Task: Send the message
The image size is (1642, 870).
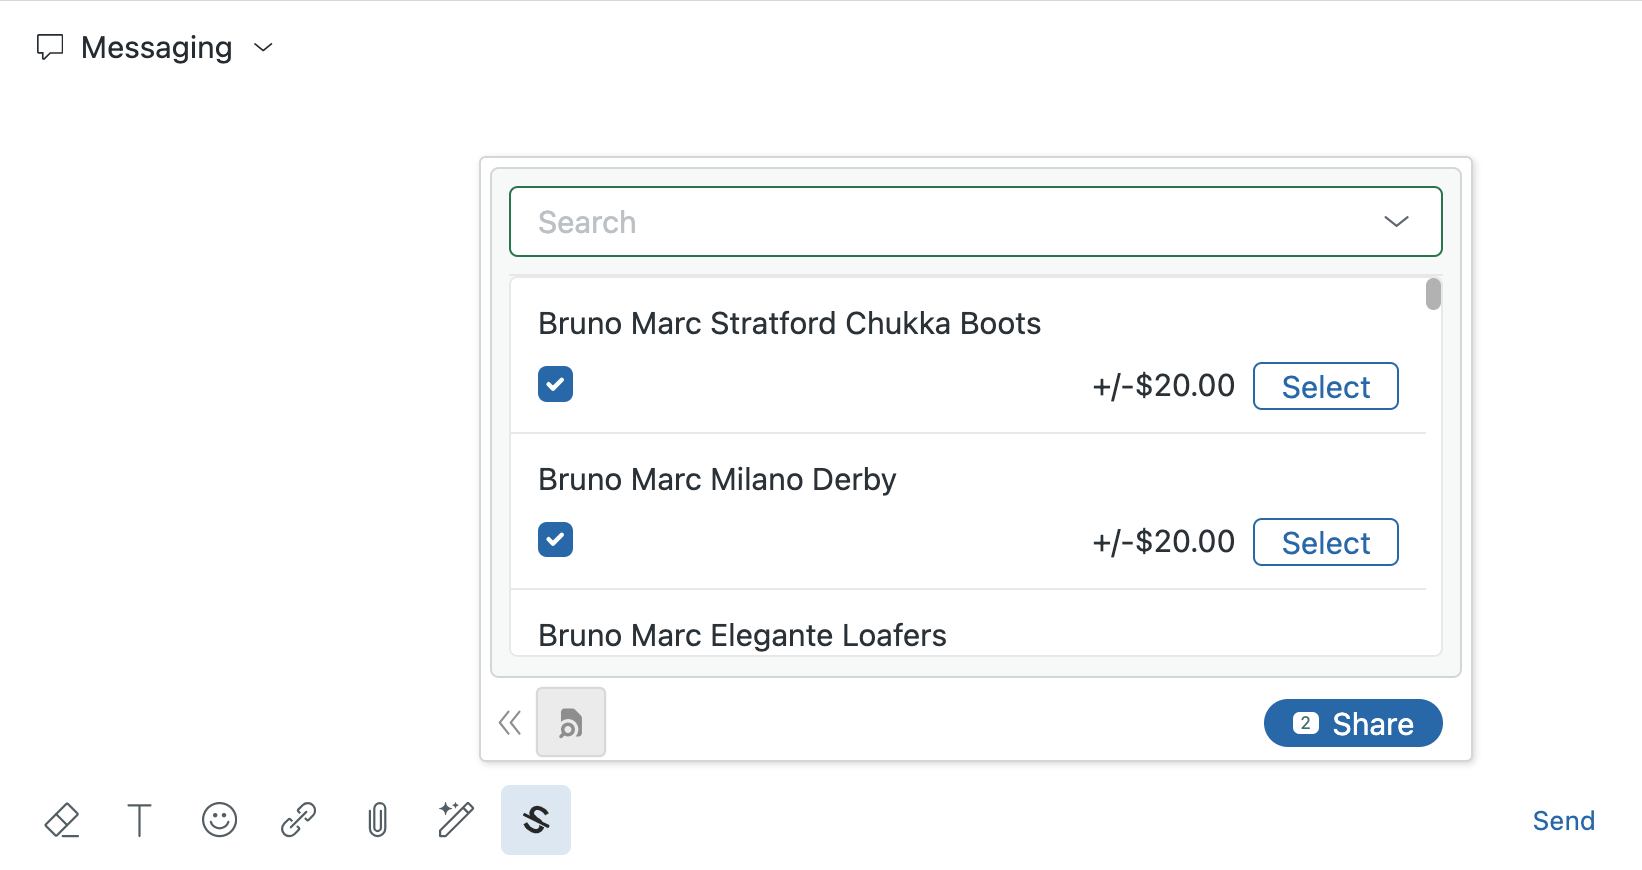Action: 1563,821
